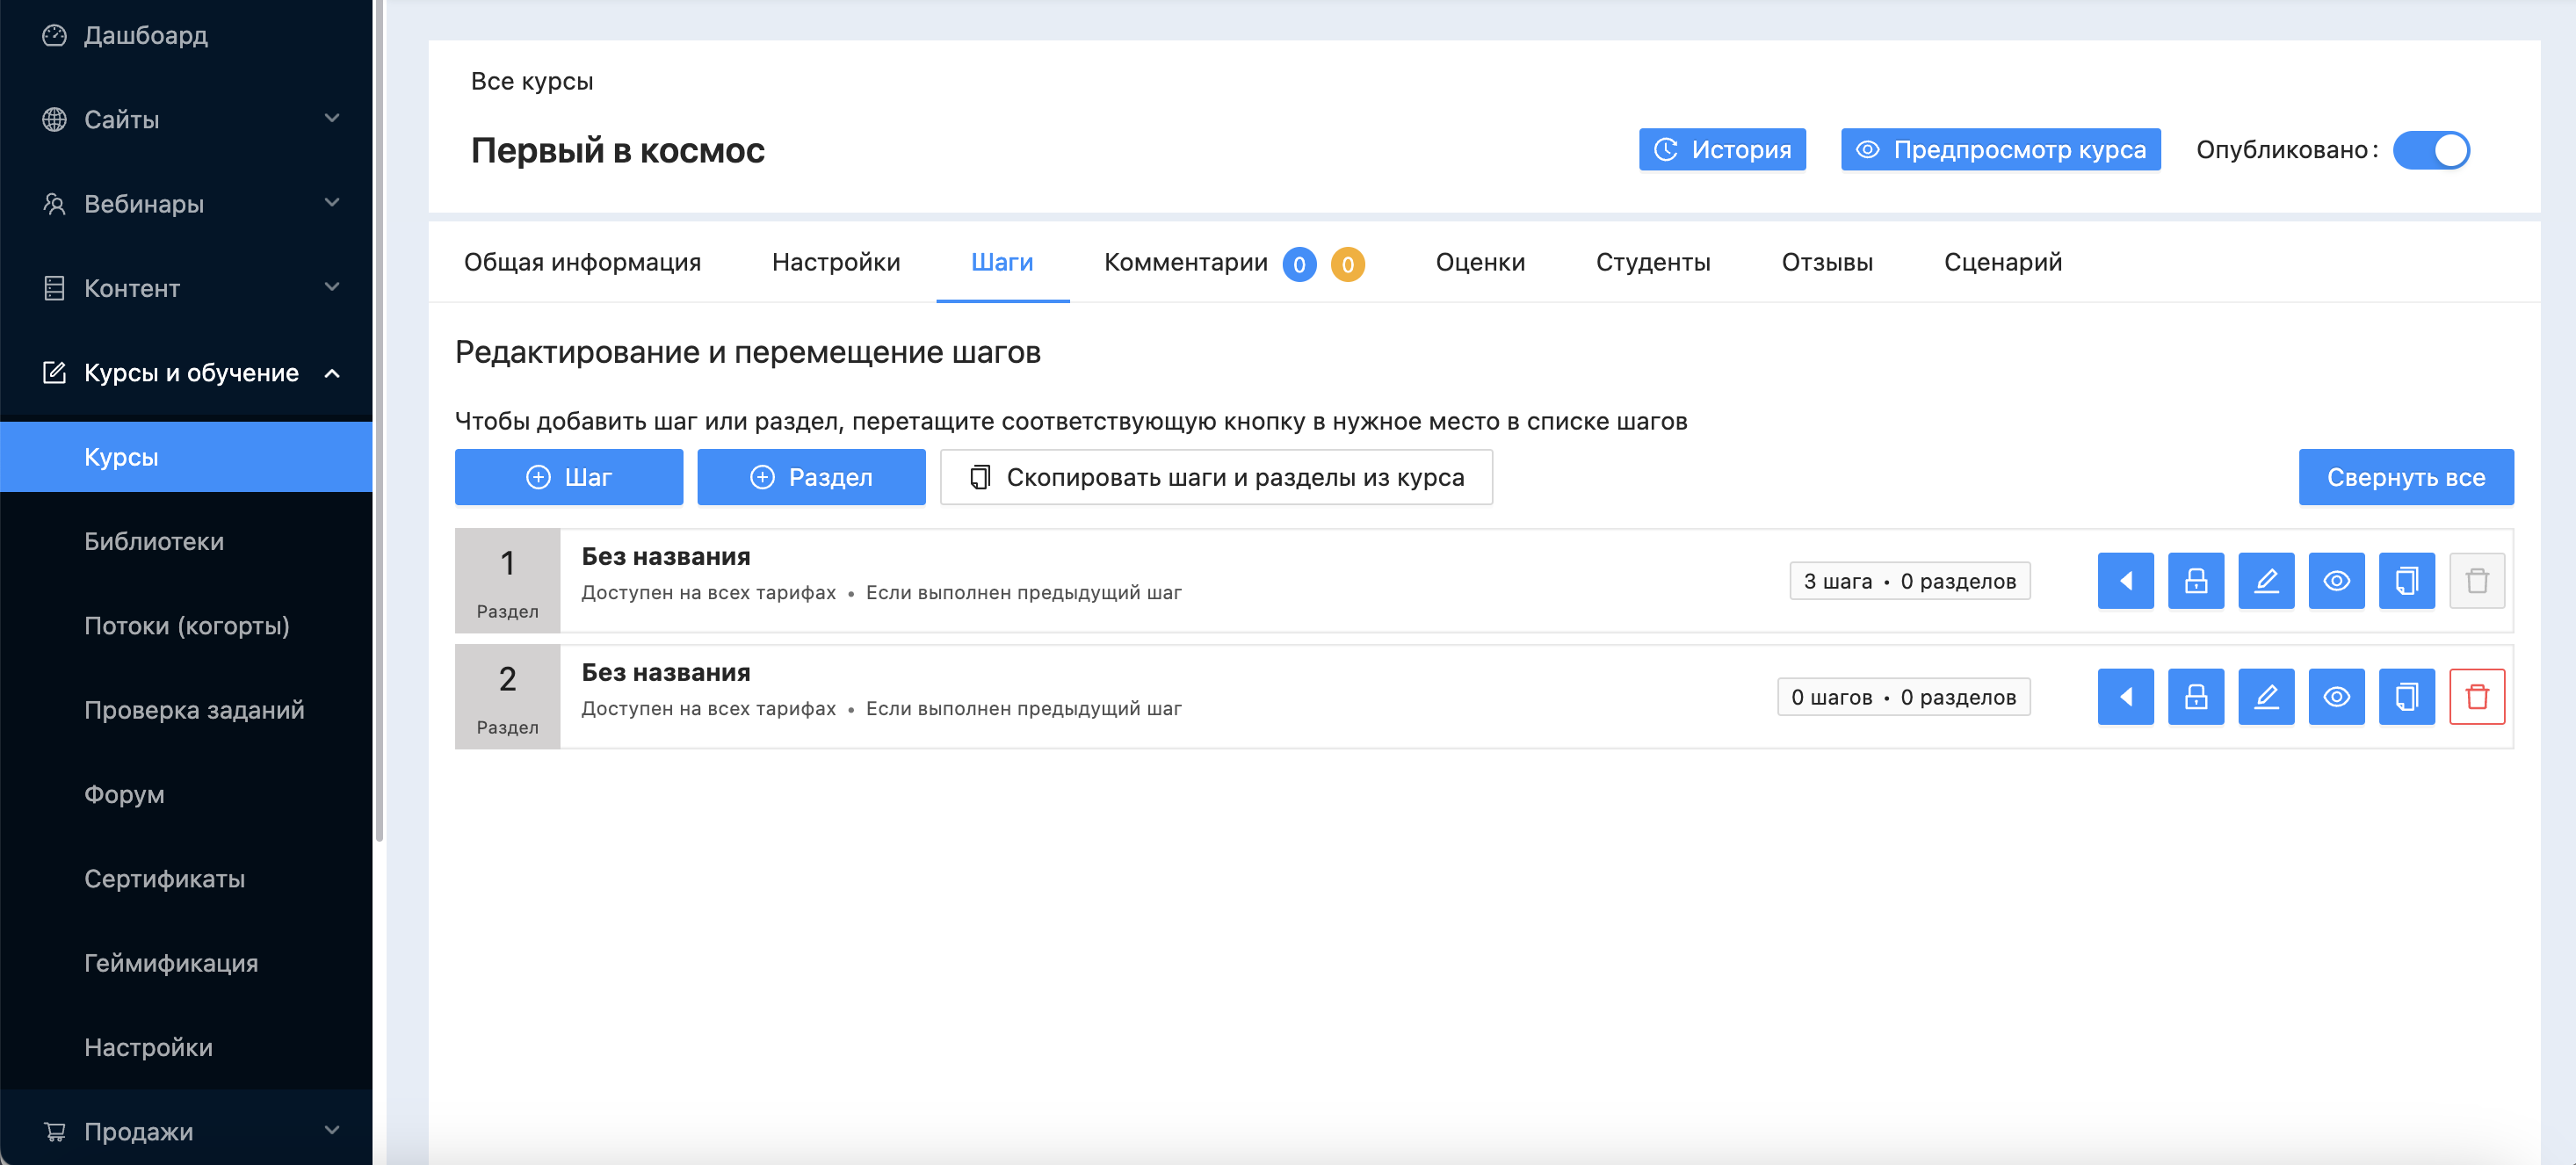Toggle the Опубликовано switch
The image size is (2576, 1165).
click(x=2436, y=149)
